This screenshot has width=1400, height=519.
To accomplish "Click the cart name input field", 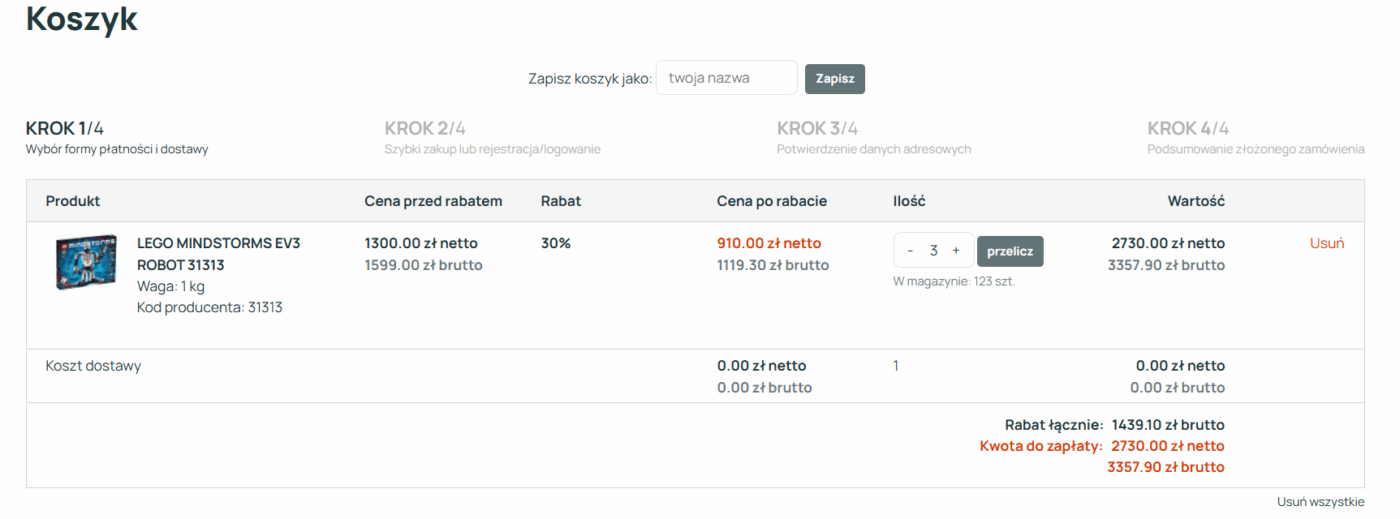I will [x=727, y=78].
